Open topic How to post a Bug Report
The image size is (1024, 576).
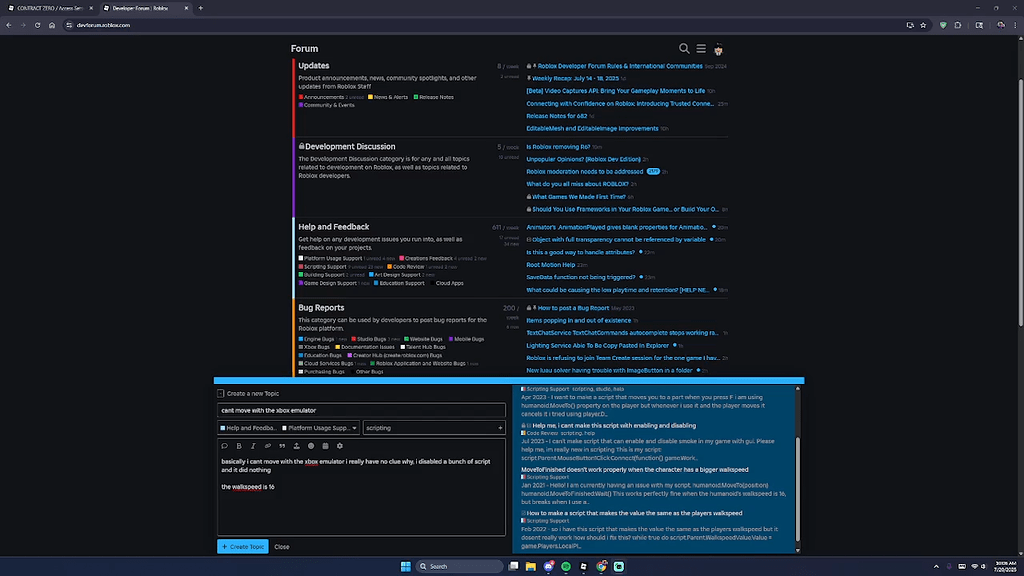[x=573, y=308]
